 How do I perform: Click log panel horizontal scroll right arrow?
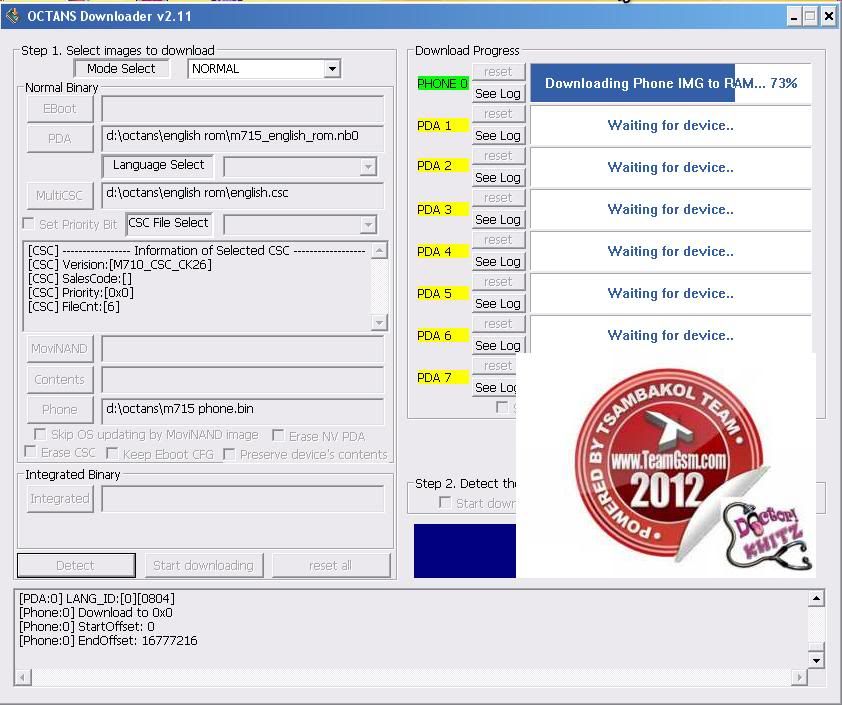pyautogui.click(x=799, y=677)
